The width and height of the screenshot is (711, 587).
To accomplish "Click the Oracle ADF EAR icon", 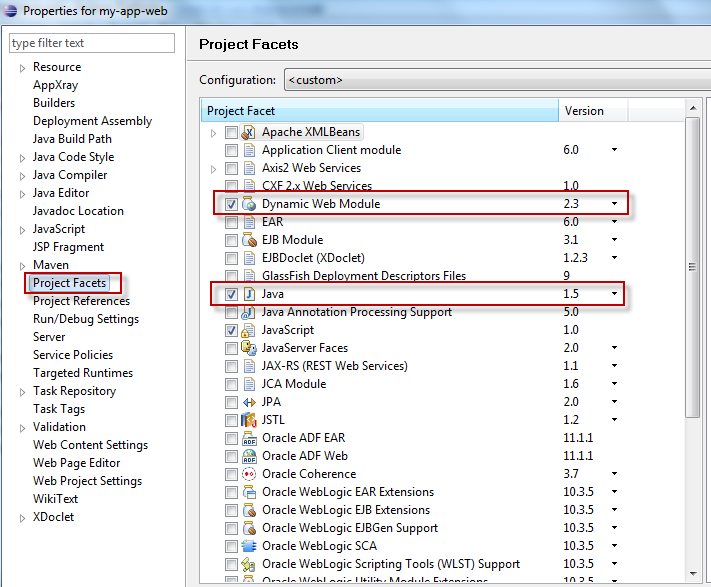I will pos(249,438).
